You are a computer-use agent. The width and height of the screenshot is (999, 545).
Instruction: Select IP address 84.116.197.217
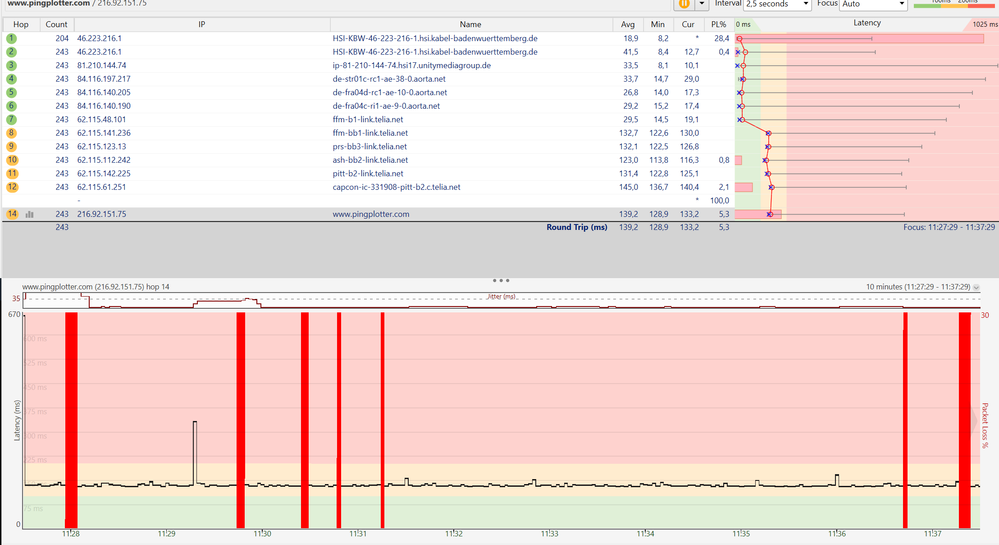pyautogui.click(x=104, y=79)
